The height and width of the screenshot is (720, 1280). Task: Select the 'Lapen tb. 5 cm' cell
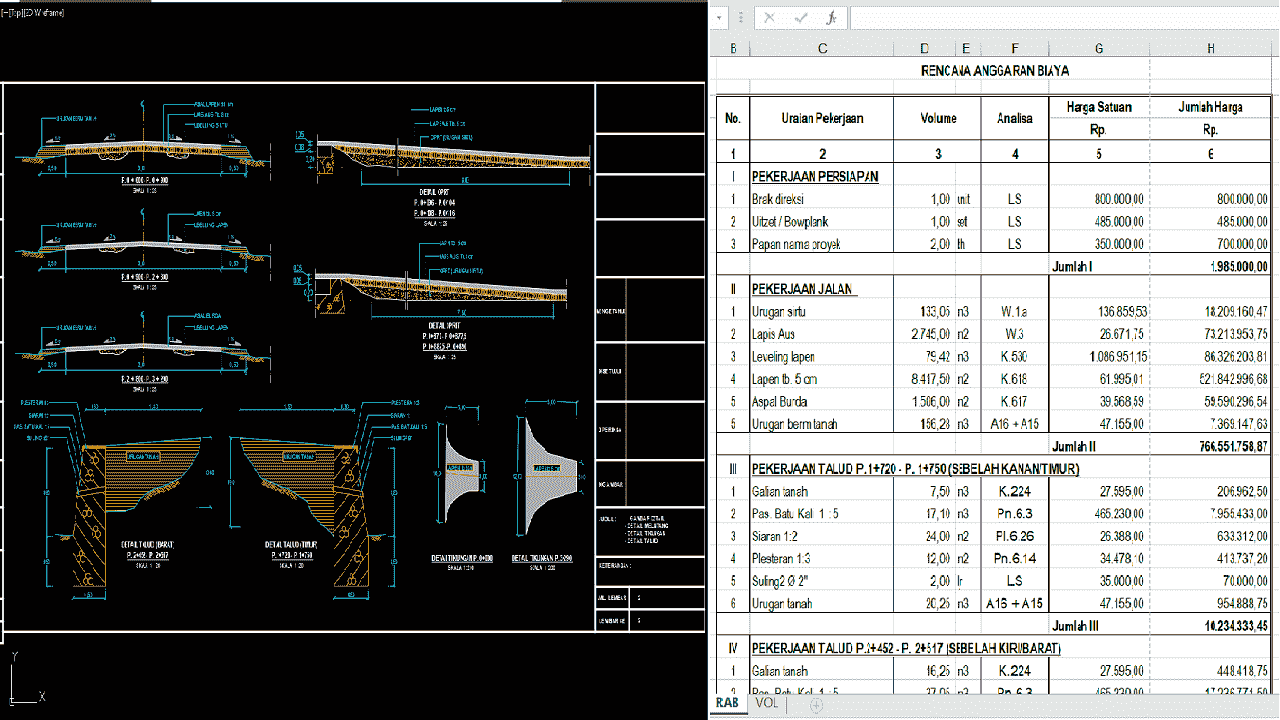coord(822,379)
